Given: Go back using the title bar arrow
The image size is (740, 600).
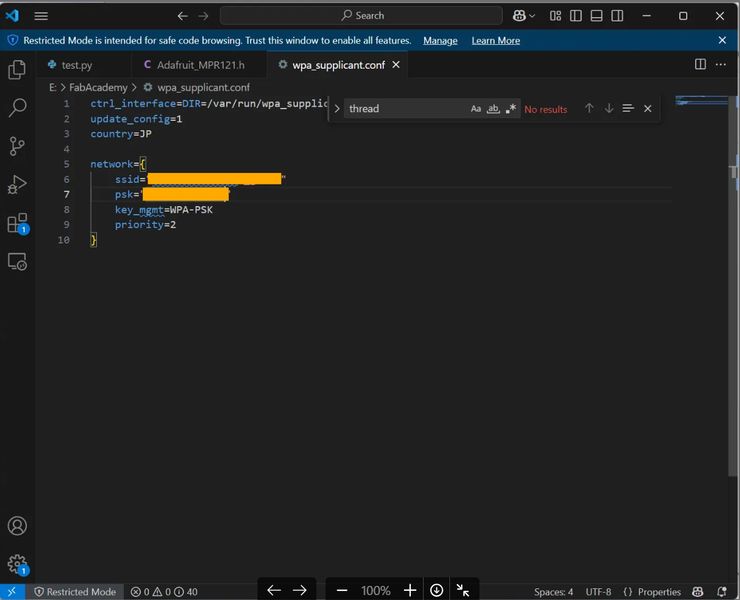Looking at the screenshot, I should pyautogui.click(x=183, y=16).
